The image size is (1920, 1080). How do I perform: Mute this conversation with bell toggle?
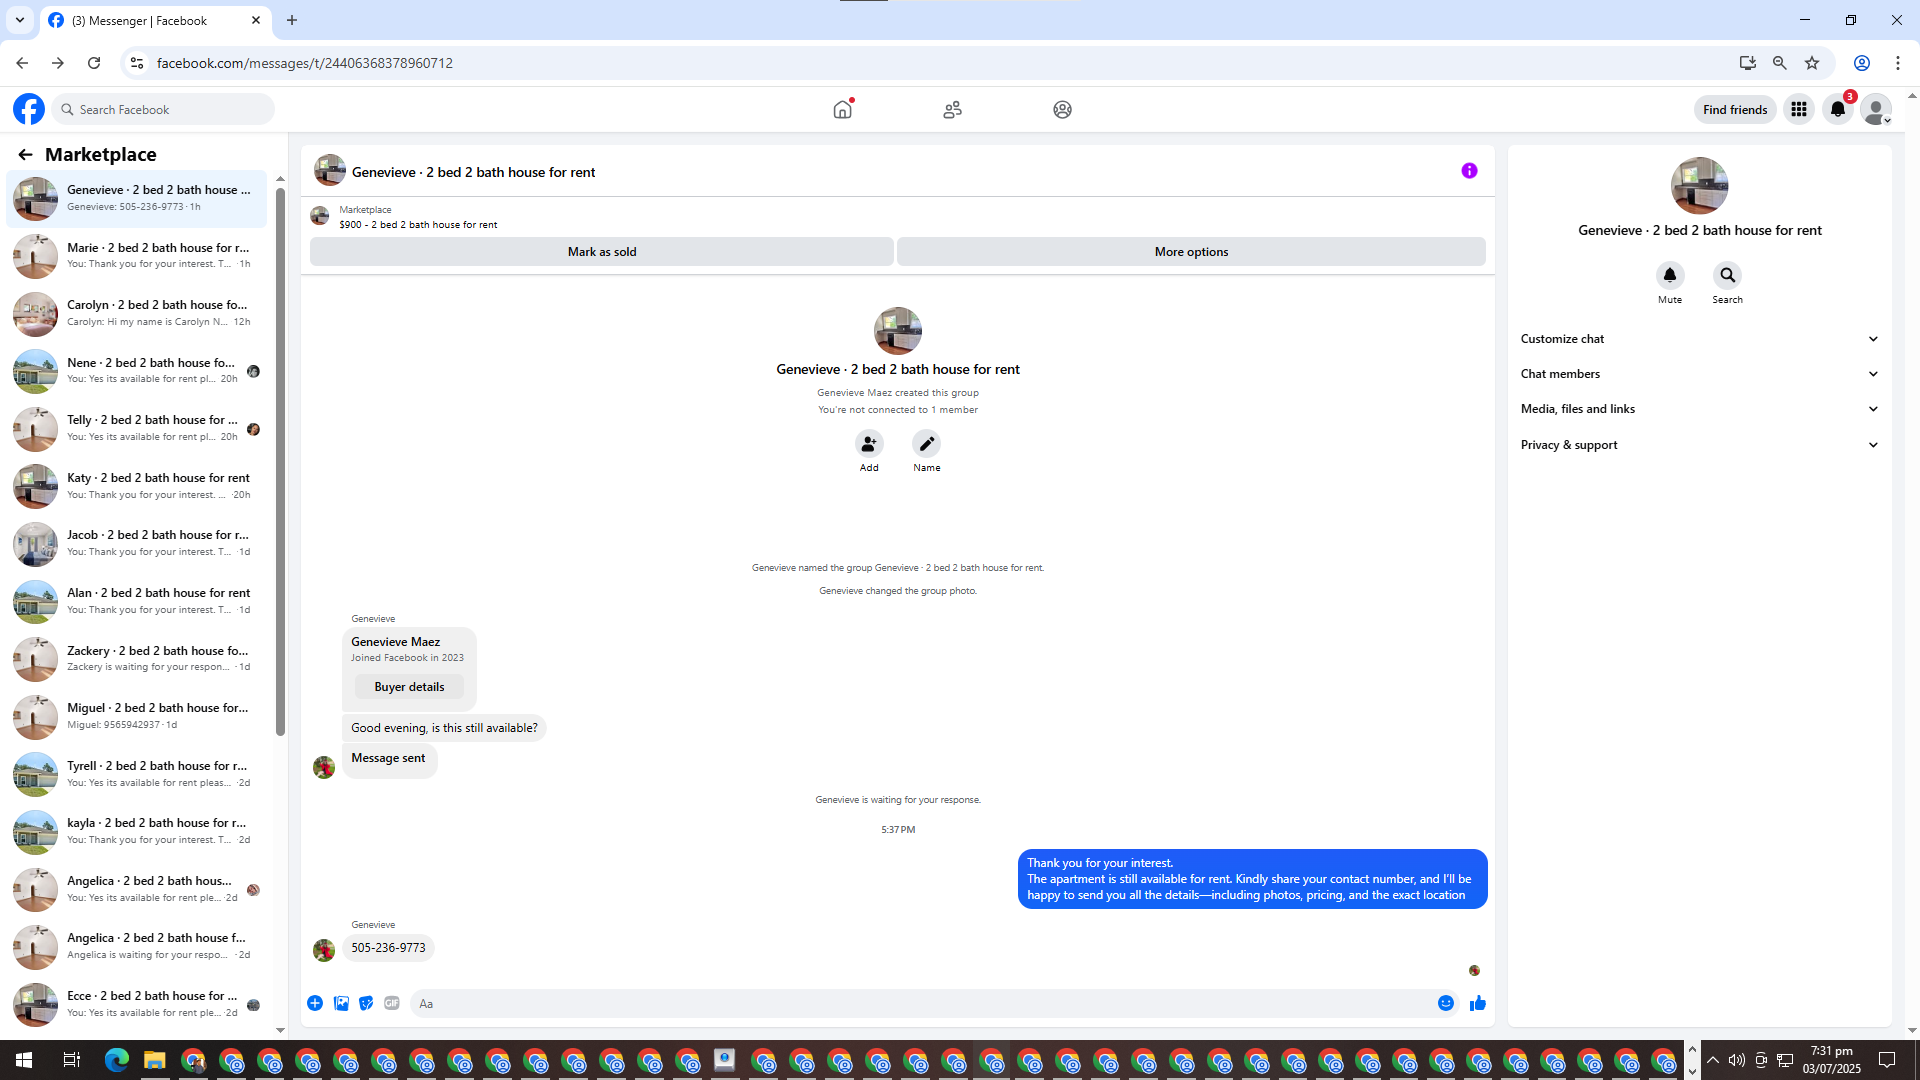pos(1669,275)
